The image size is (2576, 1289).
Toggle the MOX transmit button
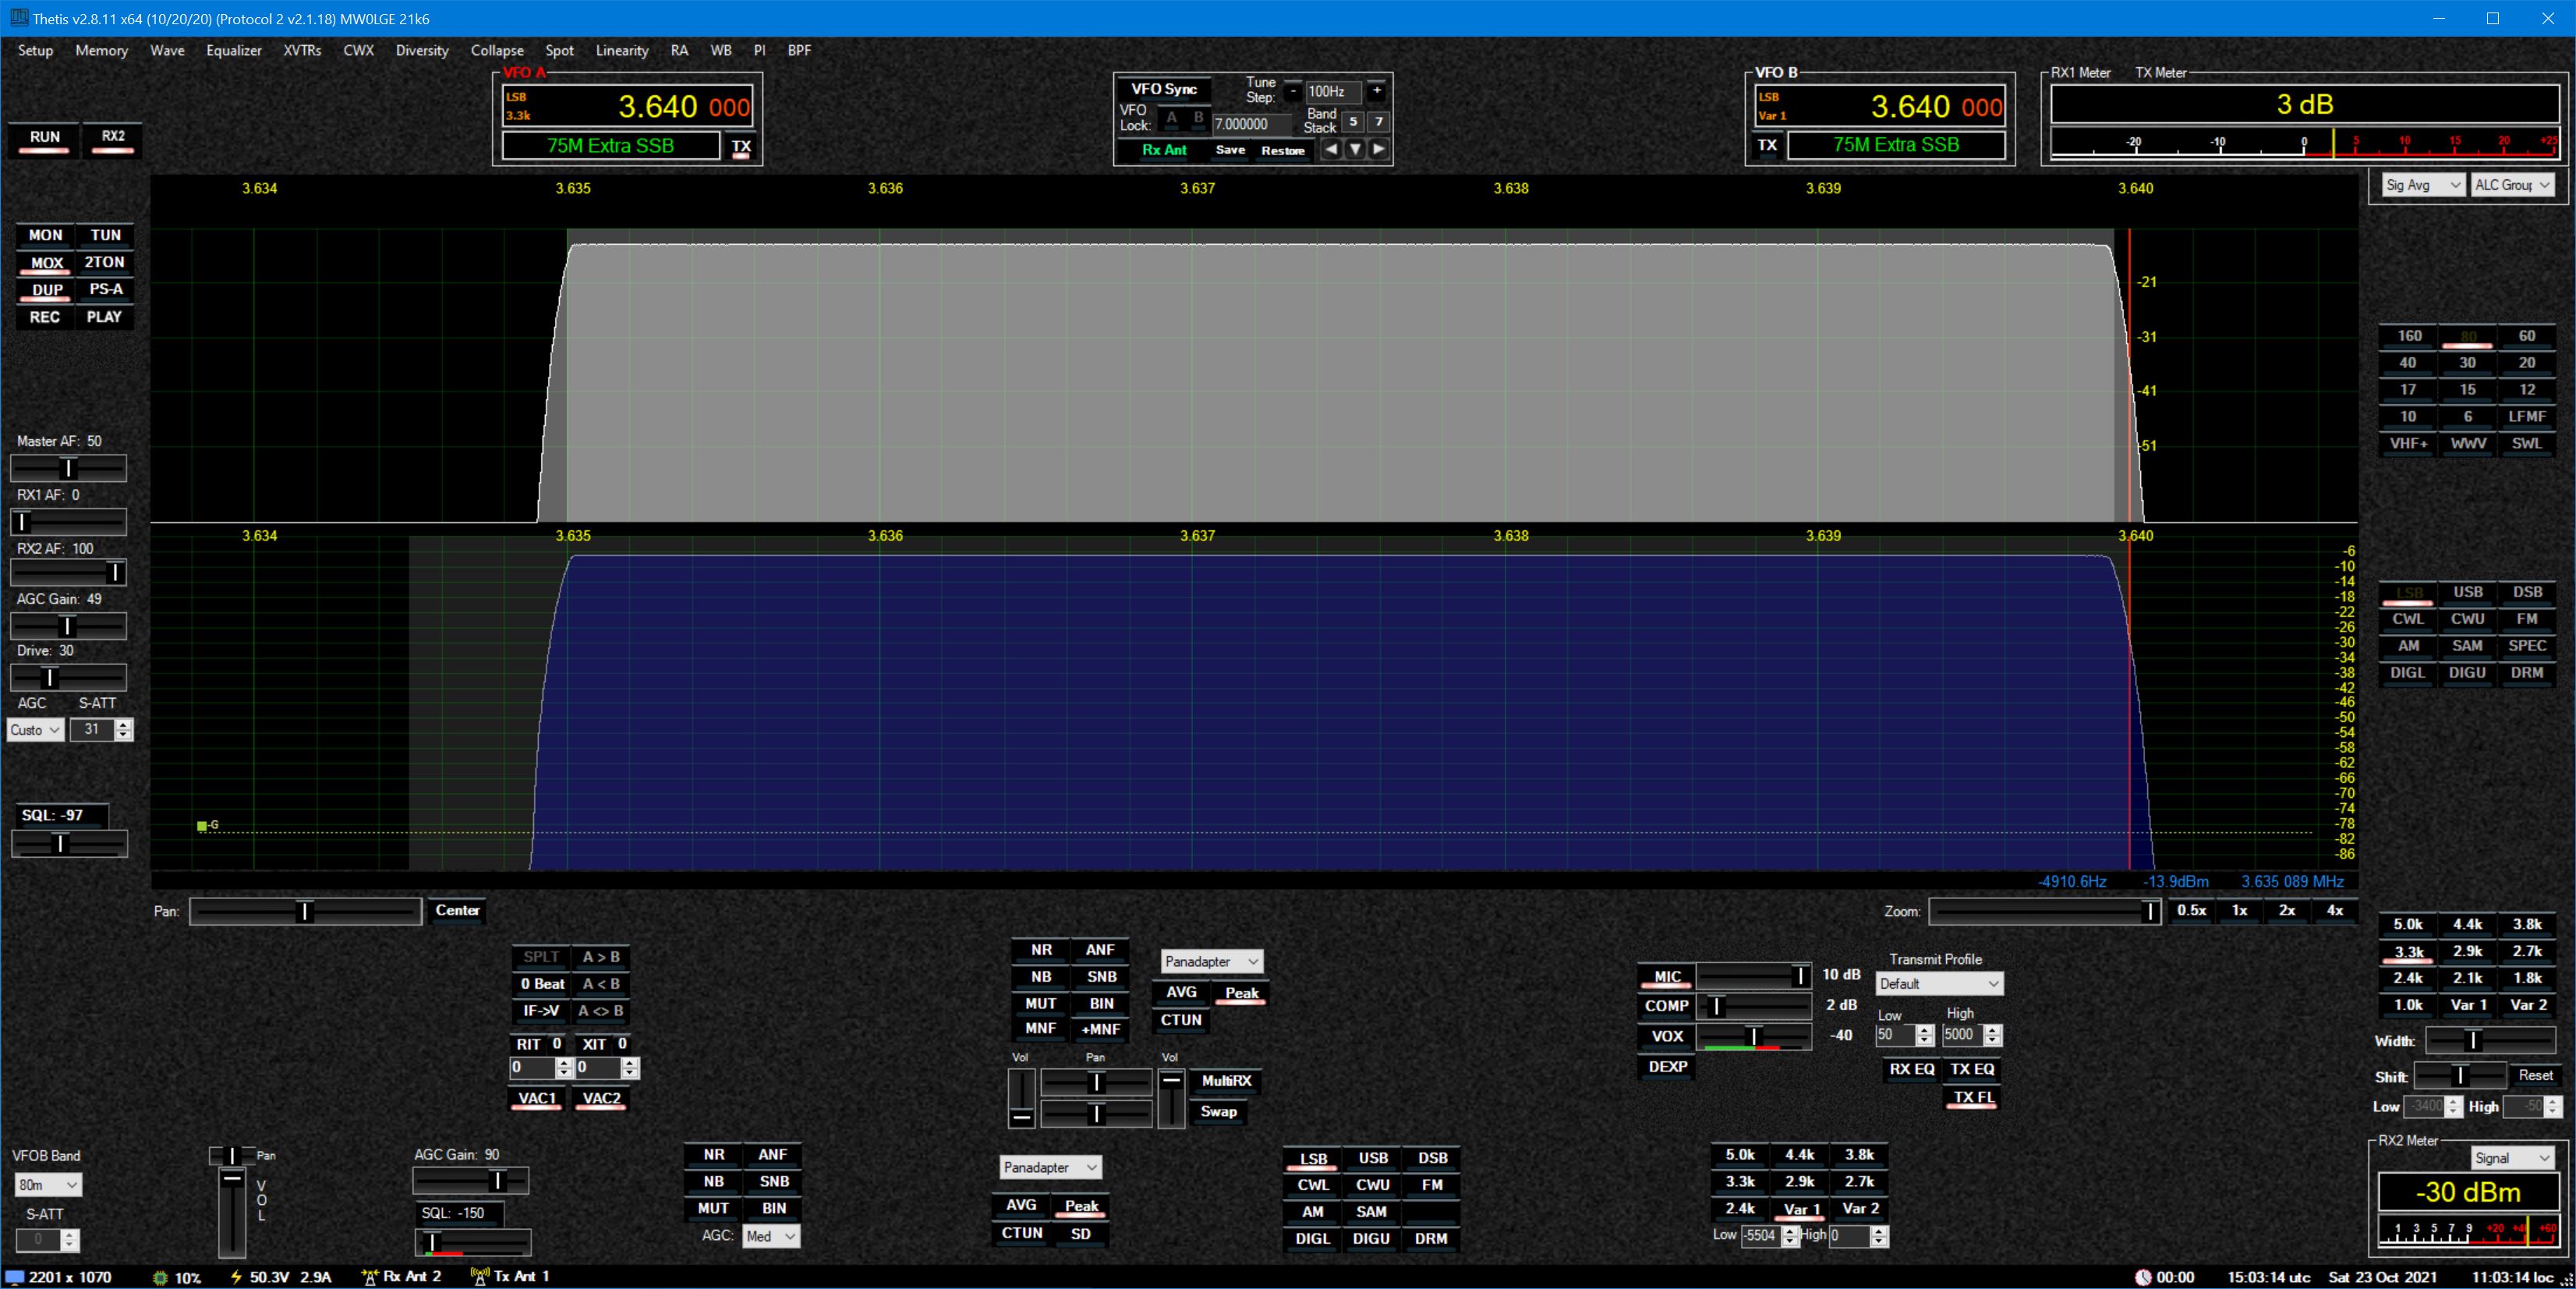46,263
